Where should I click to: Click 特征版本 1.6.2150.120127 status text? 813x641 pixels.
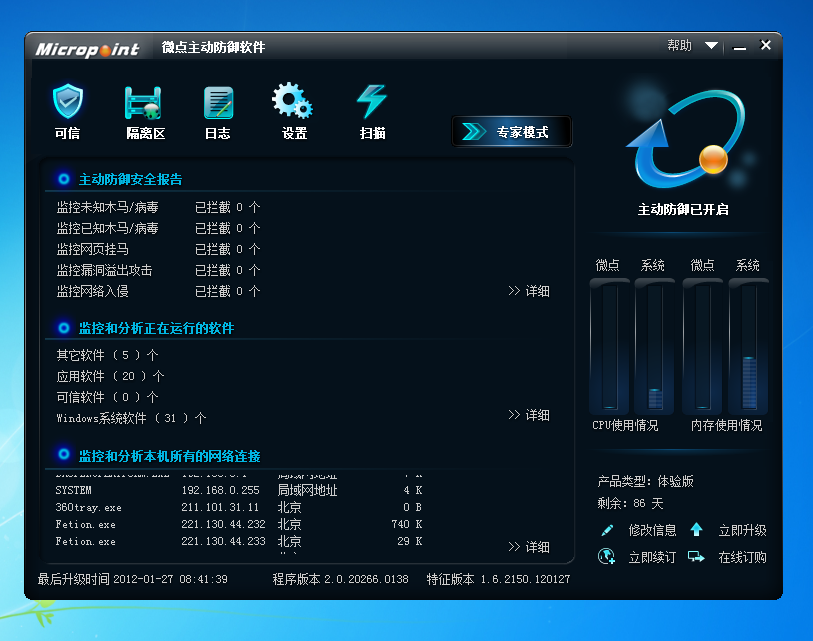coord(498,579)
